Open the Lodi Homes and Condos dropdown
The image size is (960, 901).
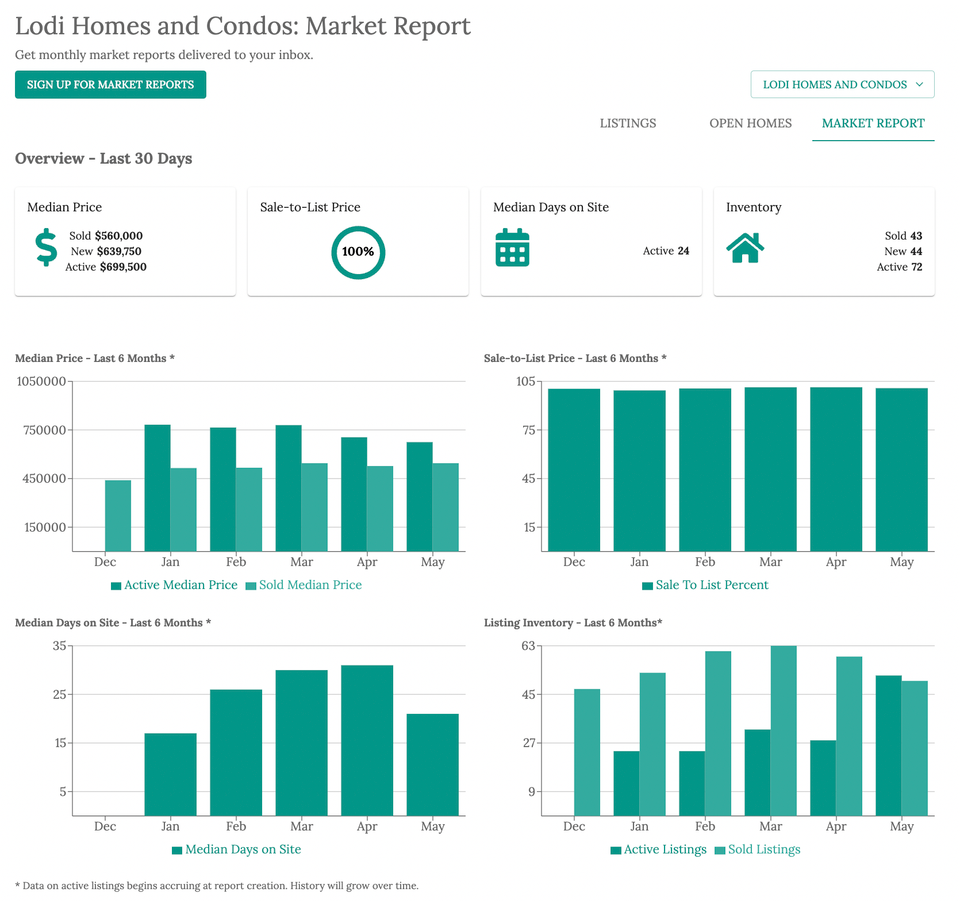(x=842, y=84)
